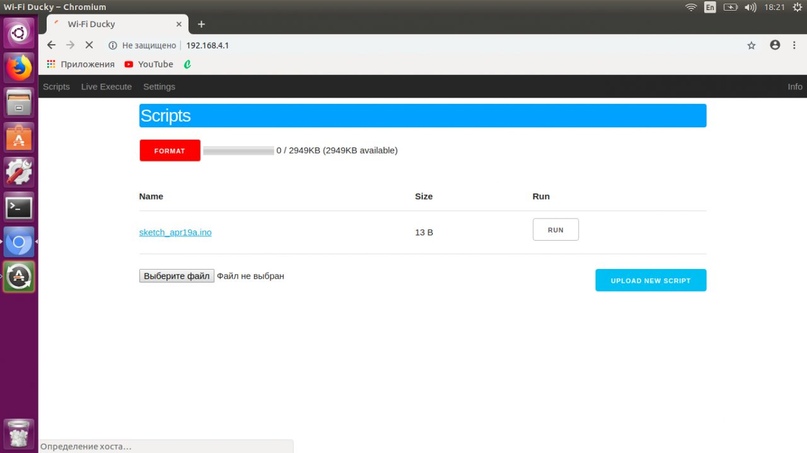Screen dimensions: 807x453
Task: Open Ubuntu Software from the dock
Action: coord(19,137)
